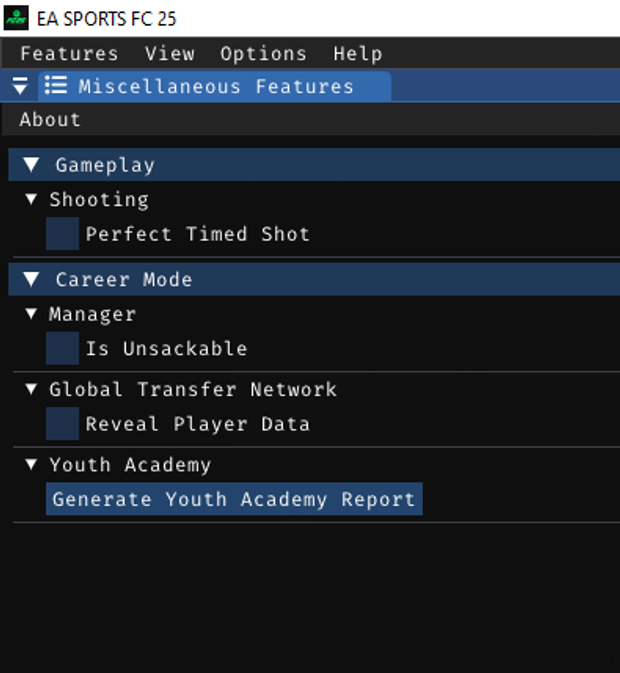Click the About menu item
The image size is (620, 673).
pyautogui.click(x=50, y=120)
